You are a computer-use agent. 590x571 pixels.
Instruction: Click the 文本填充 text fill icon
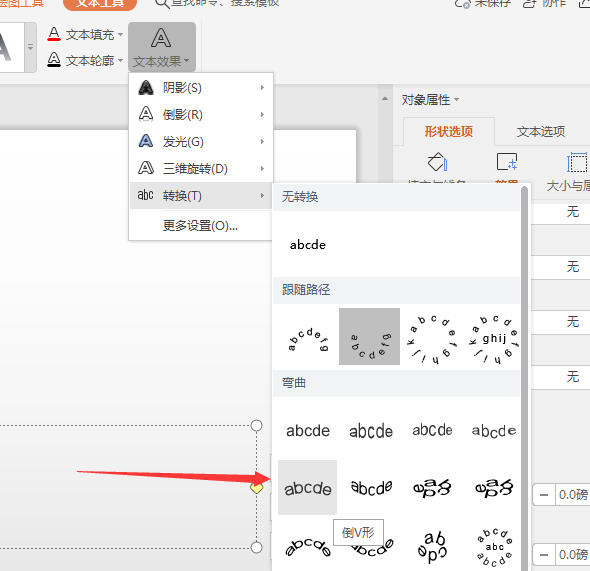(x=54, y=34)
